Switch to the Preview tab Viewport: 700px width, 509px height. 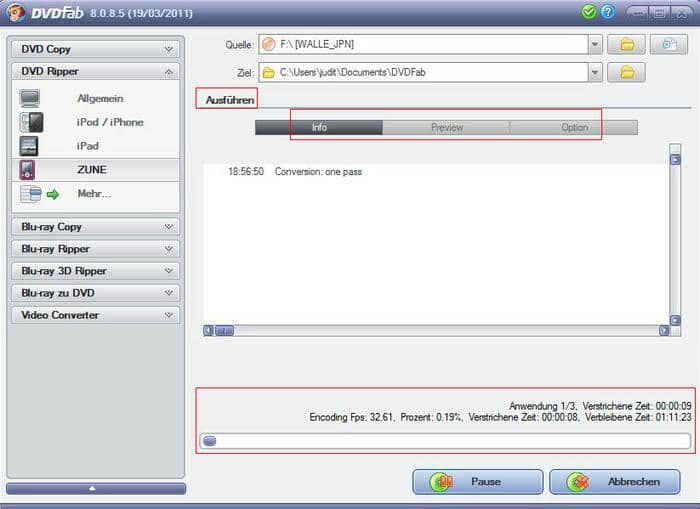coord(446,128)
